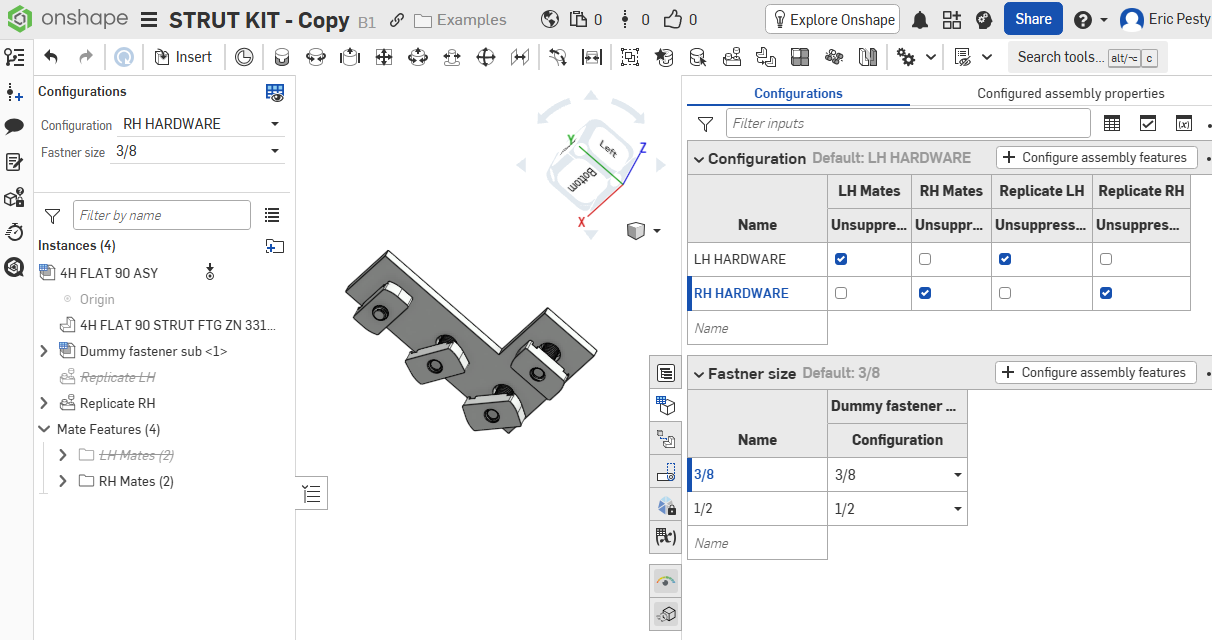This screenshot has height=640, width=1212.
Task: Click the Filter inputs search field
Action: [908, 124]
